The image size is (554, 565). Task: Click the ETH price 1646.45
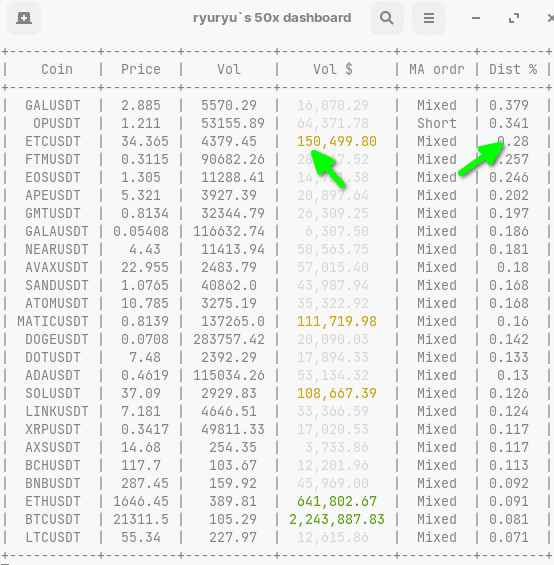coord(141,502)
